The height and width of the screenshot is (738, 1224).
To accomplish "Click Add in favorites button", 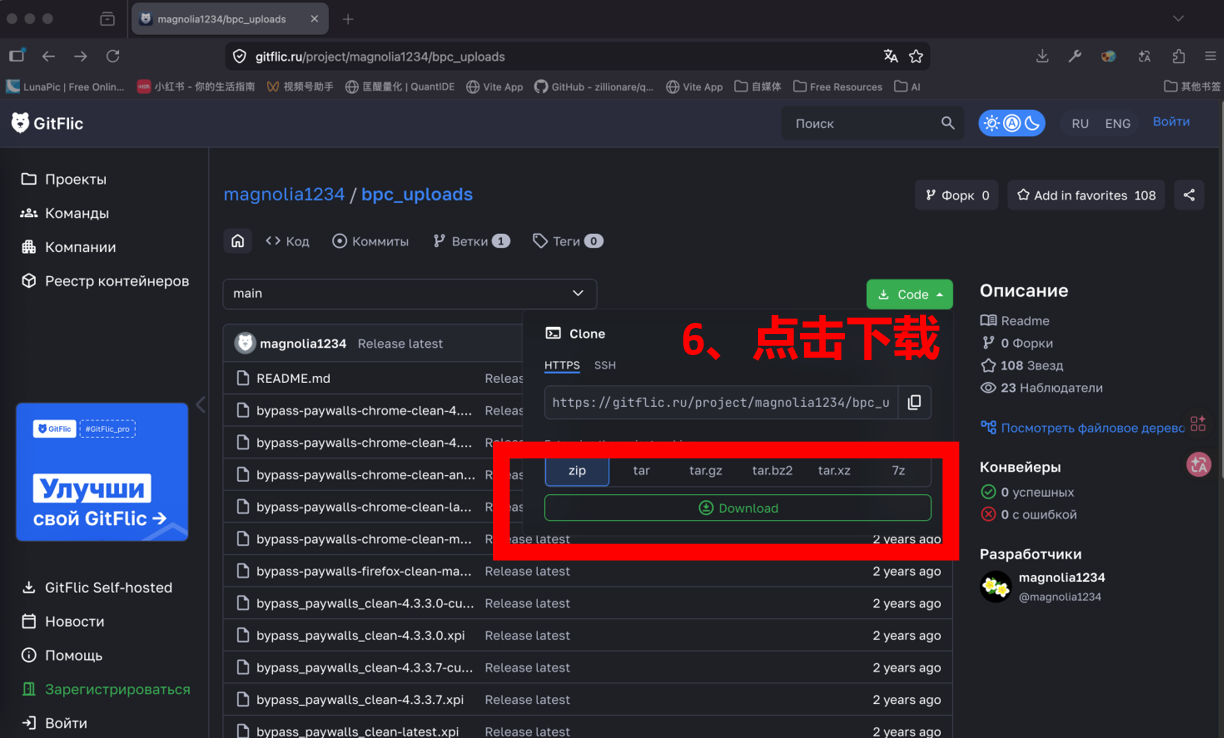I will (1085, 195).
